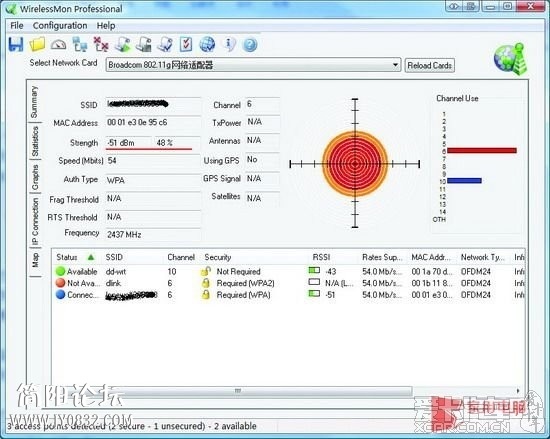Click the scroll with green arrow icon
Image resolution: width=550 pixels, height=439 pixels.
click(122, 45)
